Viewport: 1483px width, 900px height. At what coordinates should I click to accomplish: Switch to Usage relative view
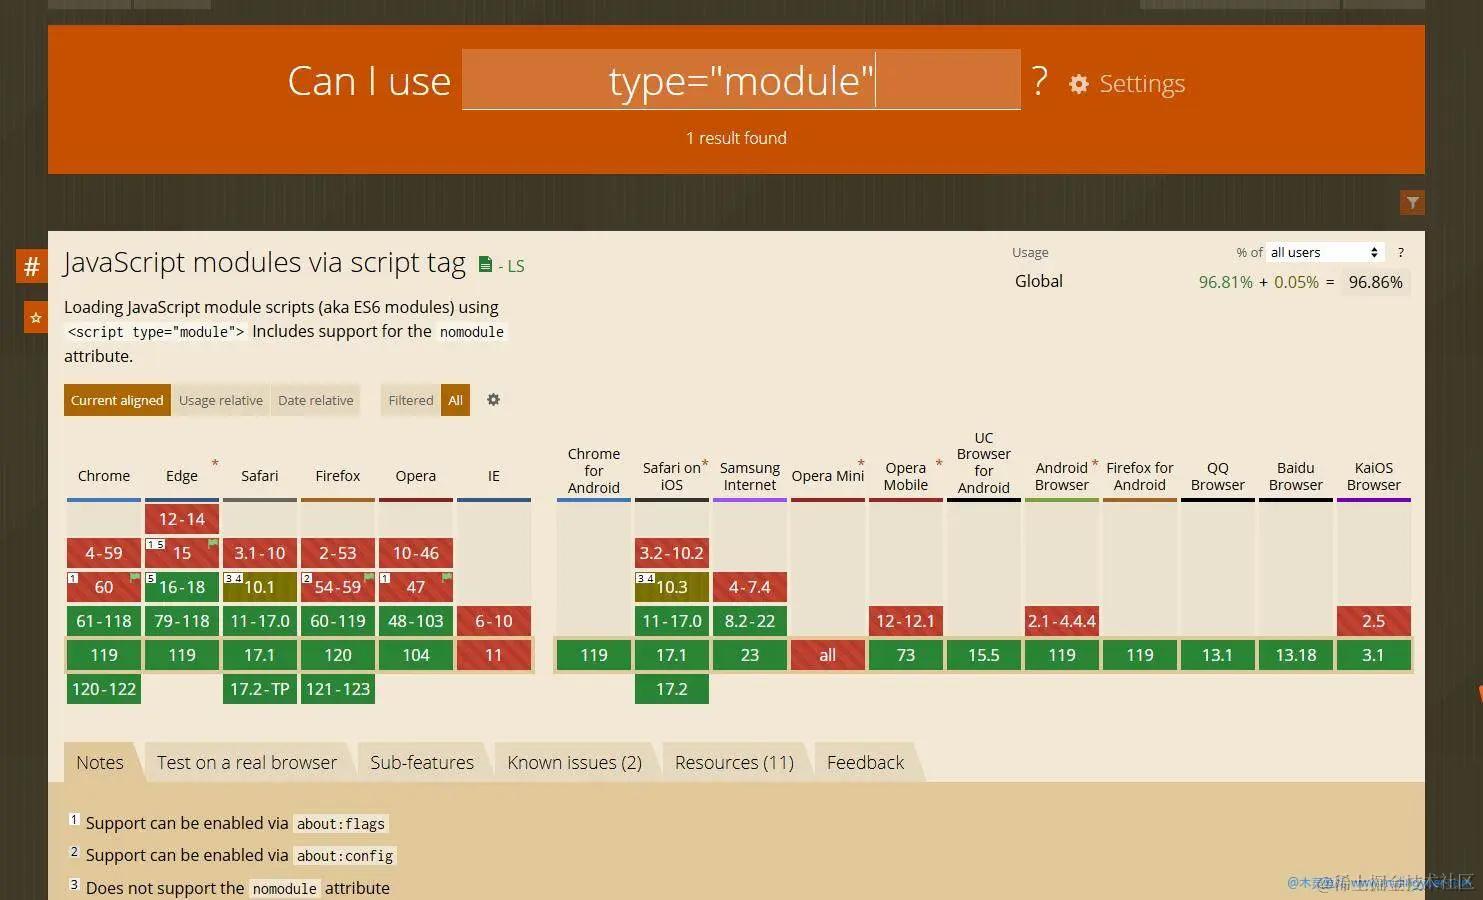[221, 400]
